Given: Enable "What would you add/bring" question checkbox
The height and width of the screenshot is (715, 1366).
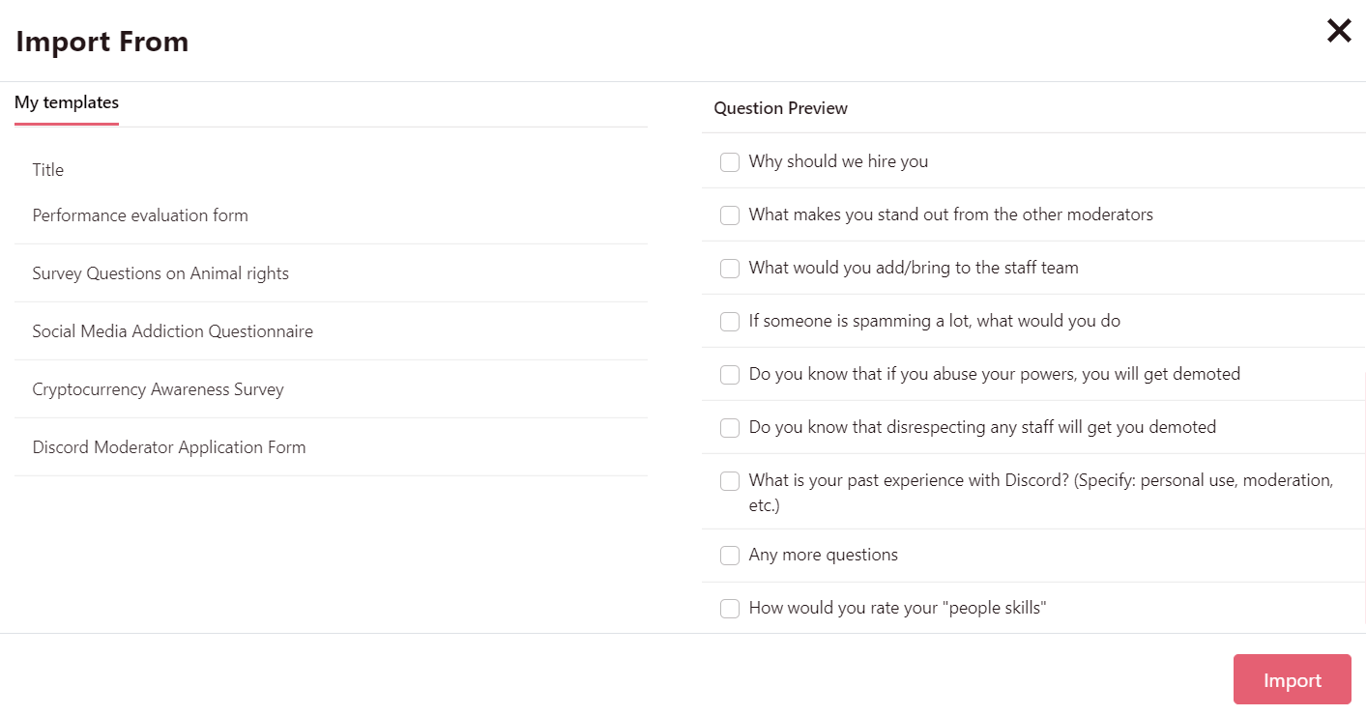Looking at the screenshot, I should tap(730, 268).
